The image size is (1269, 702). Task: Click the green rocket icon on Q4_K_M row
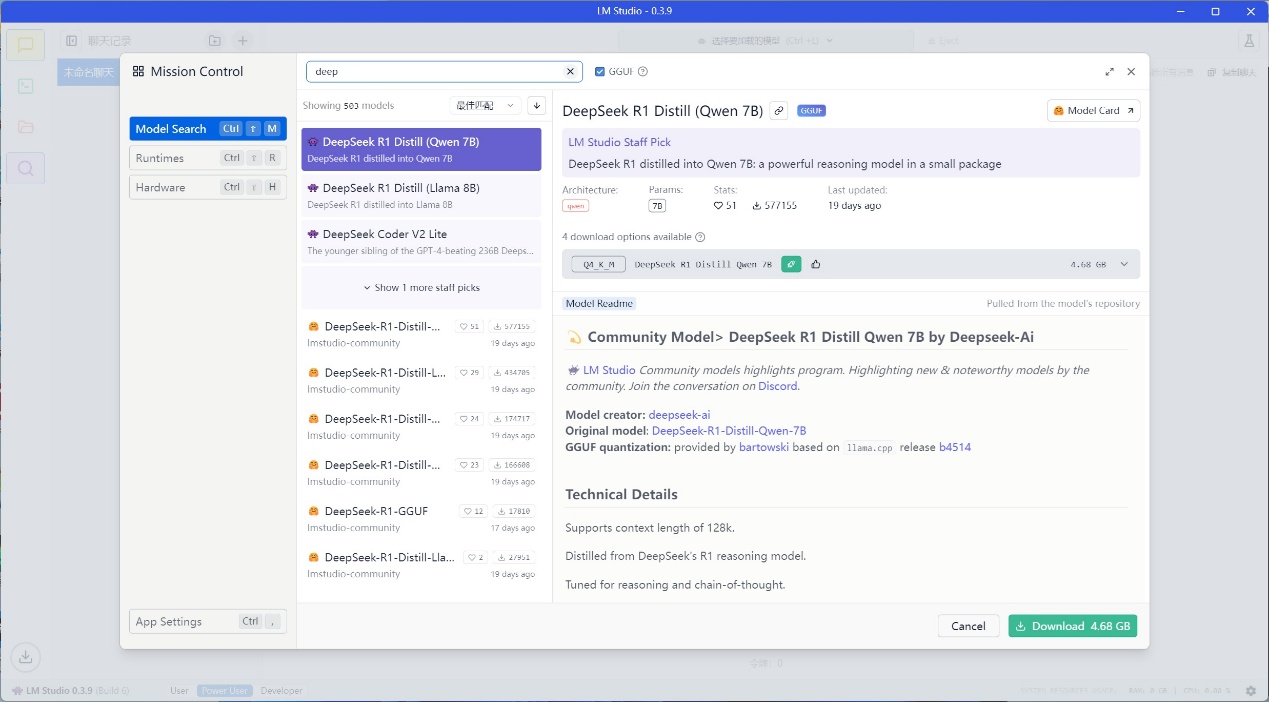[x=791, y=264]
